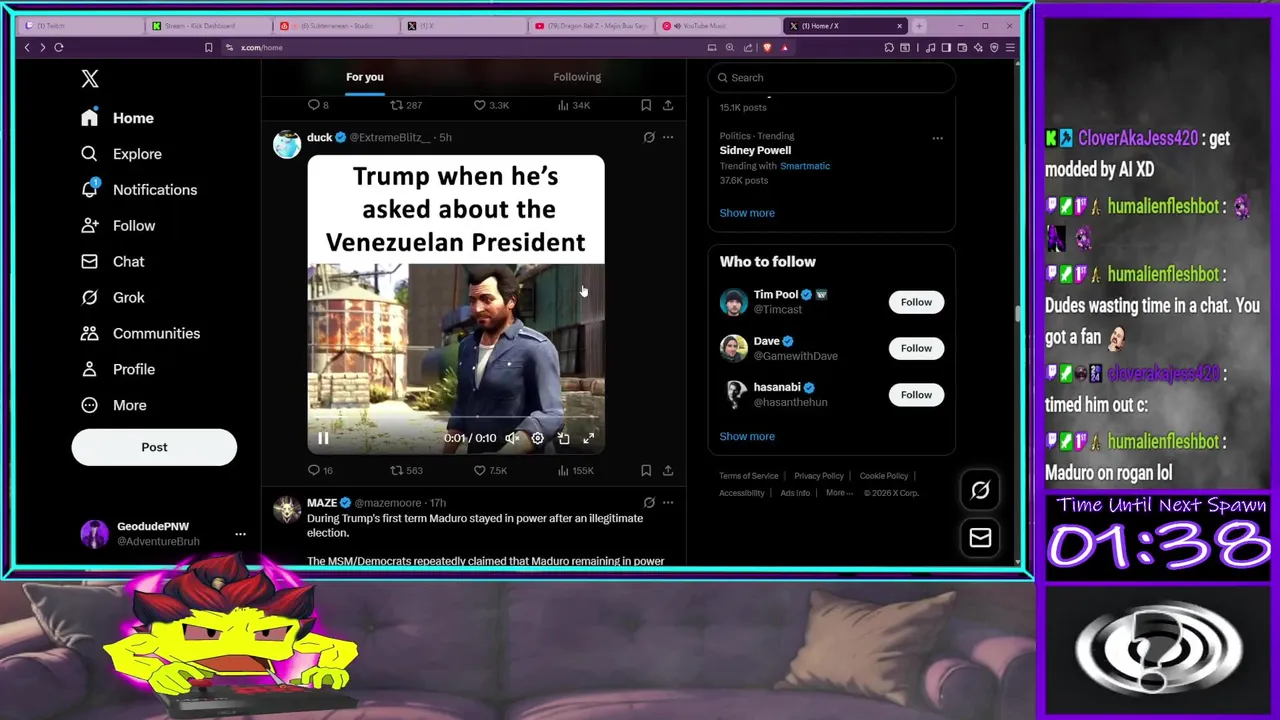
Task: Open Communities in the sidebar
Action: pos(140,333)
